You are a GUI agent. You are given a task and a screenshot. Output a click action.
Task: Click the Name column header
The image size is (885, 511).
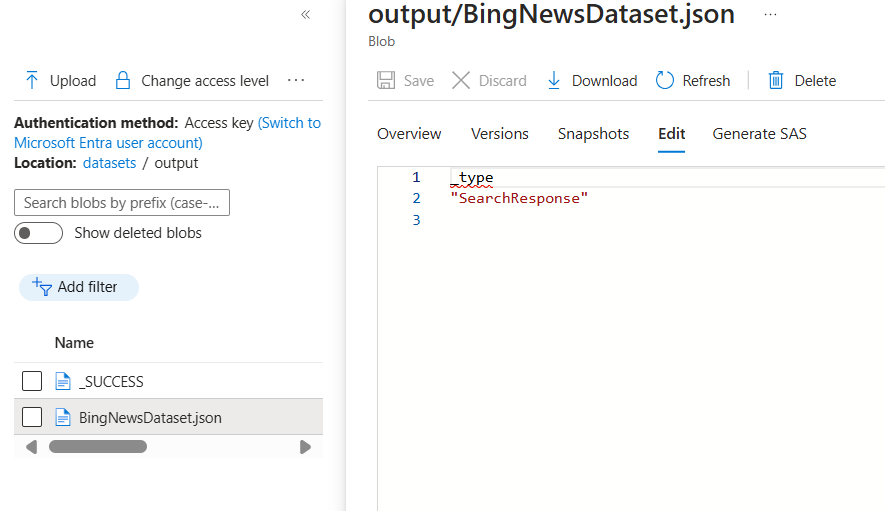74,343
